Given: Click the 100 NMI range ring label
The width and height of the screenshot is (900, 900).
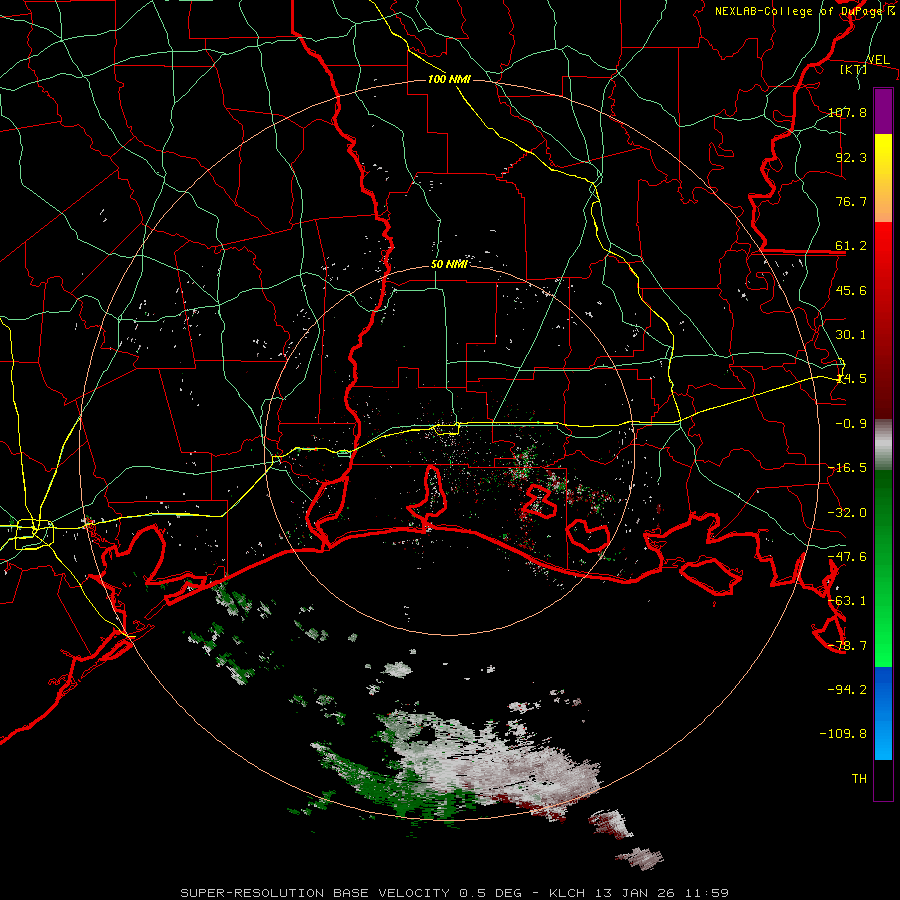Looking at the screenshot, I should [449, 79].
